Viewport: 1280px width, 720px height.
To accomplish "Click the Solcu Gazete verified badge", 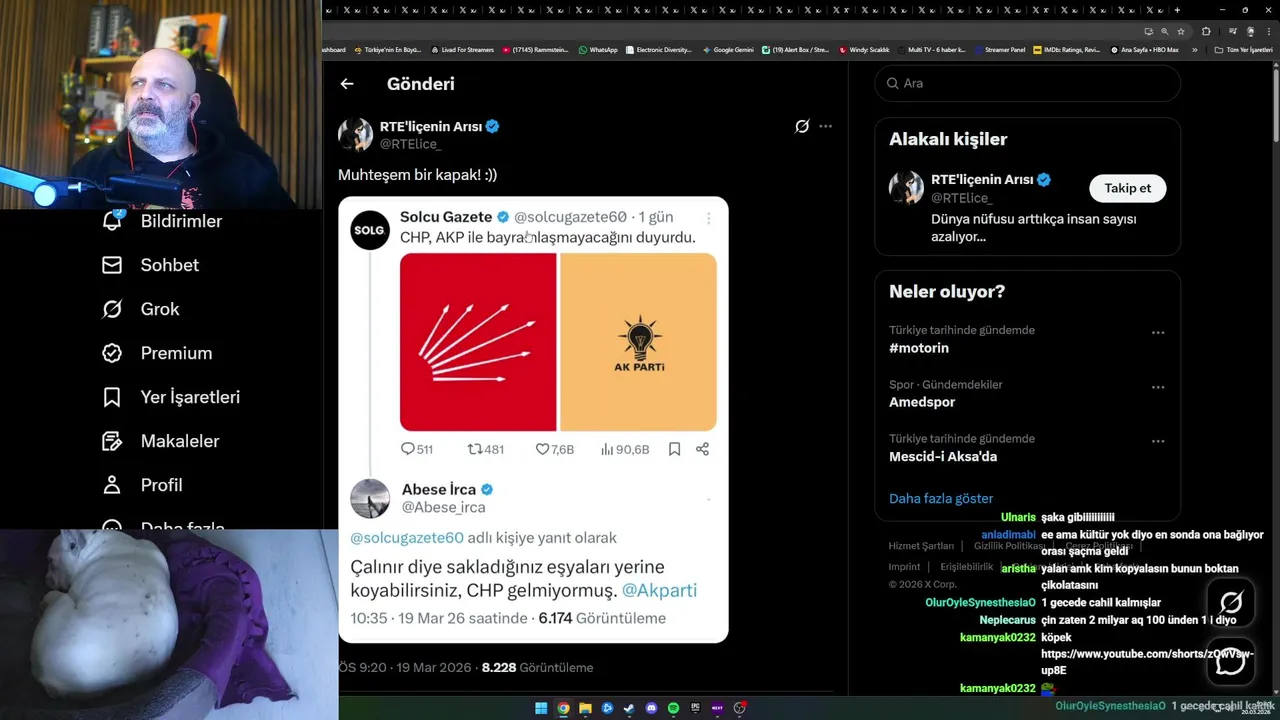I will 503,217.
